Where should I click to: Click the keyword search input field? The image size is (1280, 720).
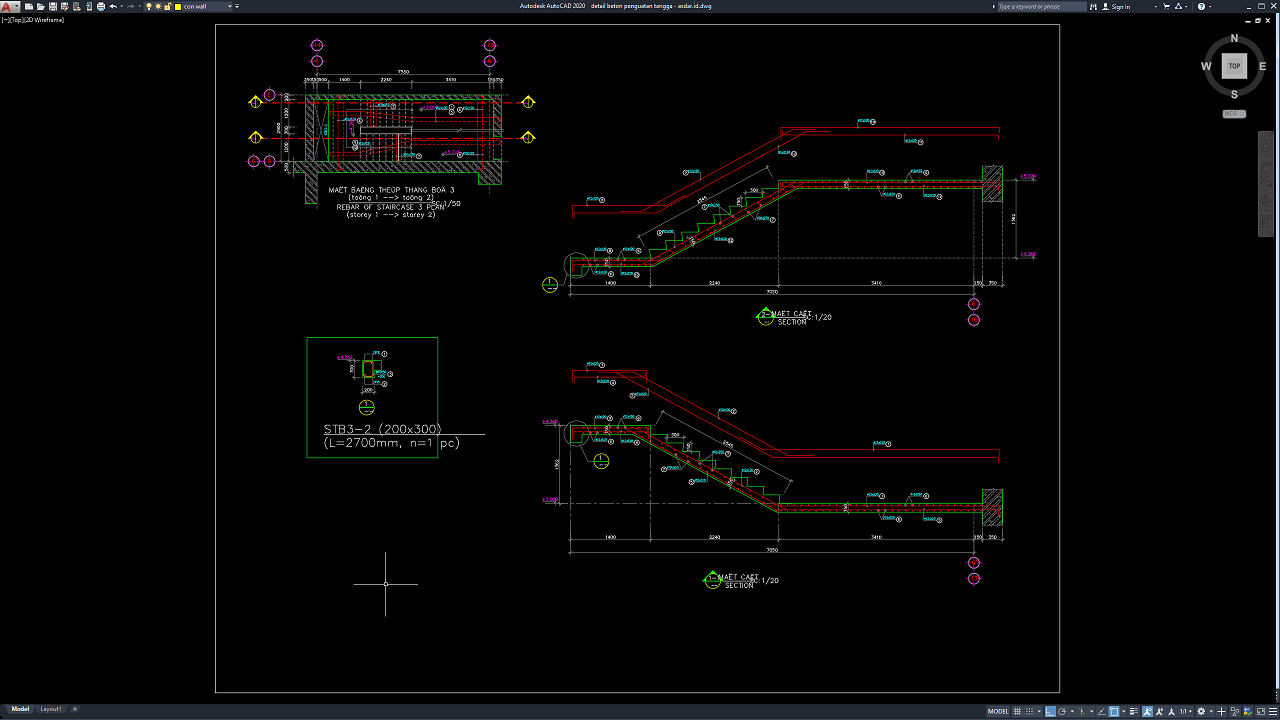(1040, 6)
